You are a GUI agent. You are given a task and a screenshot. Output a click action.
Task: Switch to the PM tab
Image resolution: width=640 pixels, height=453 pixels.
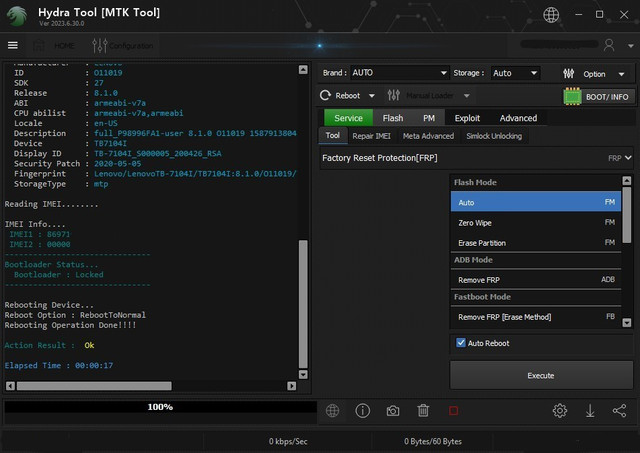(429, 118)
